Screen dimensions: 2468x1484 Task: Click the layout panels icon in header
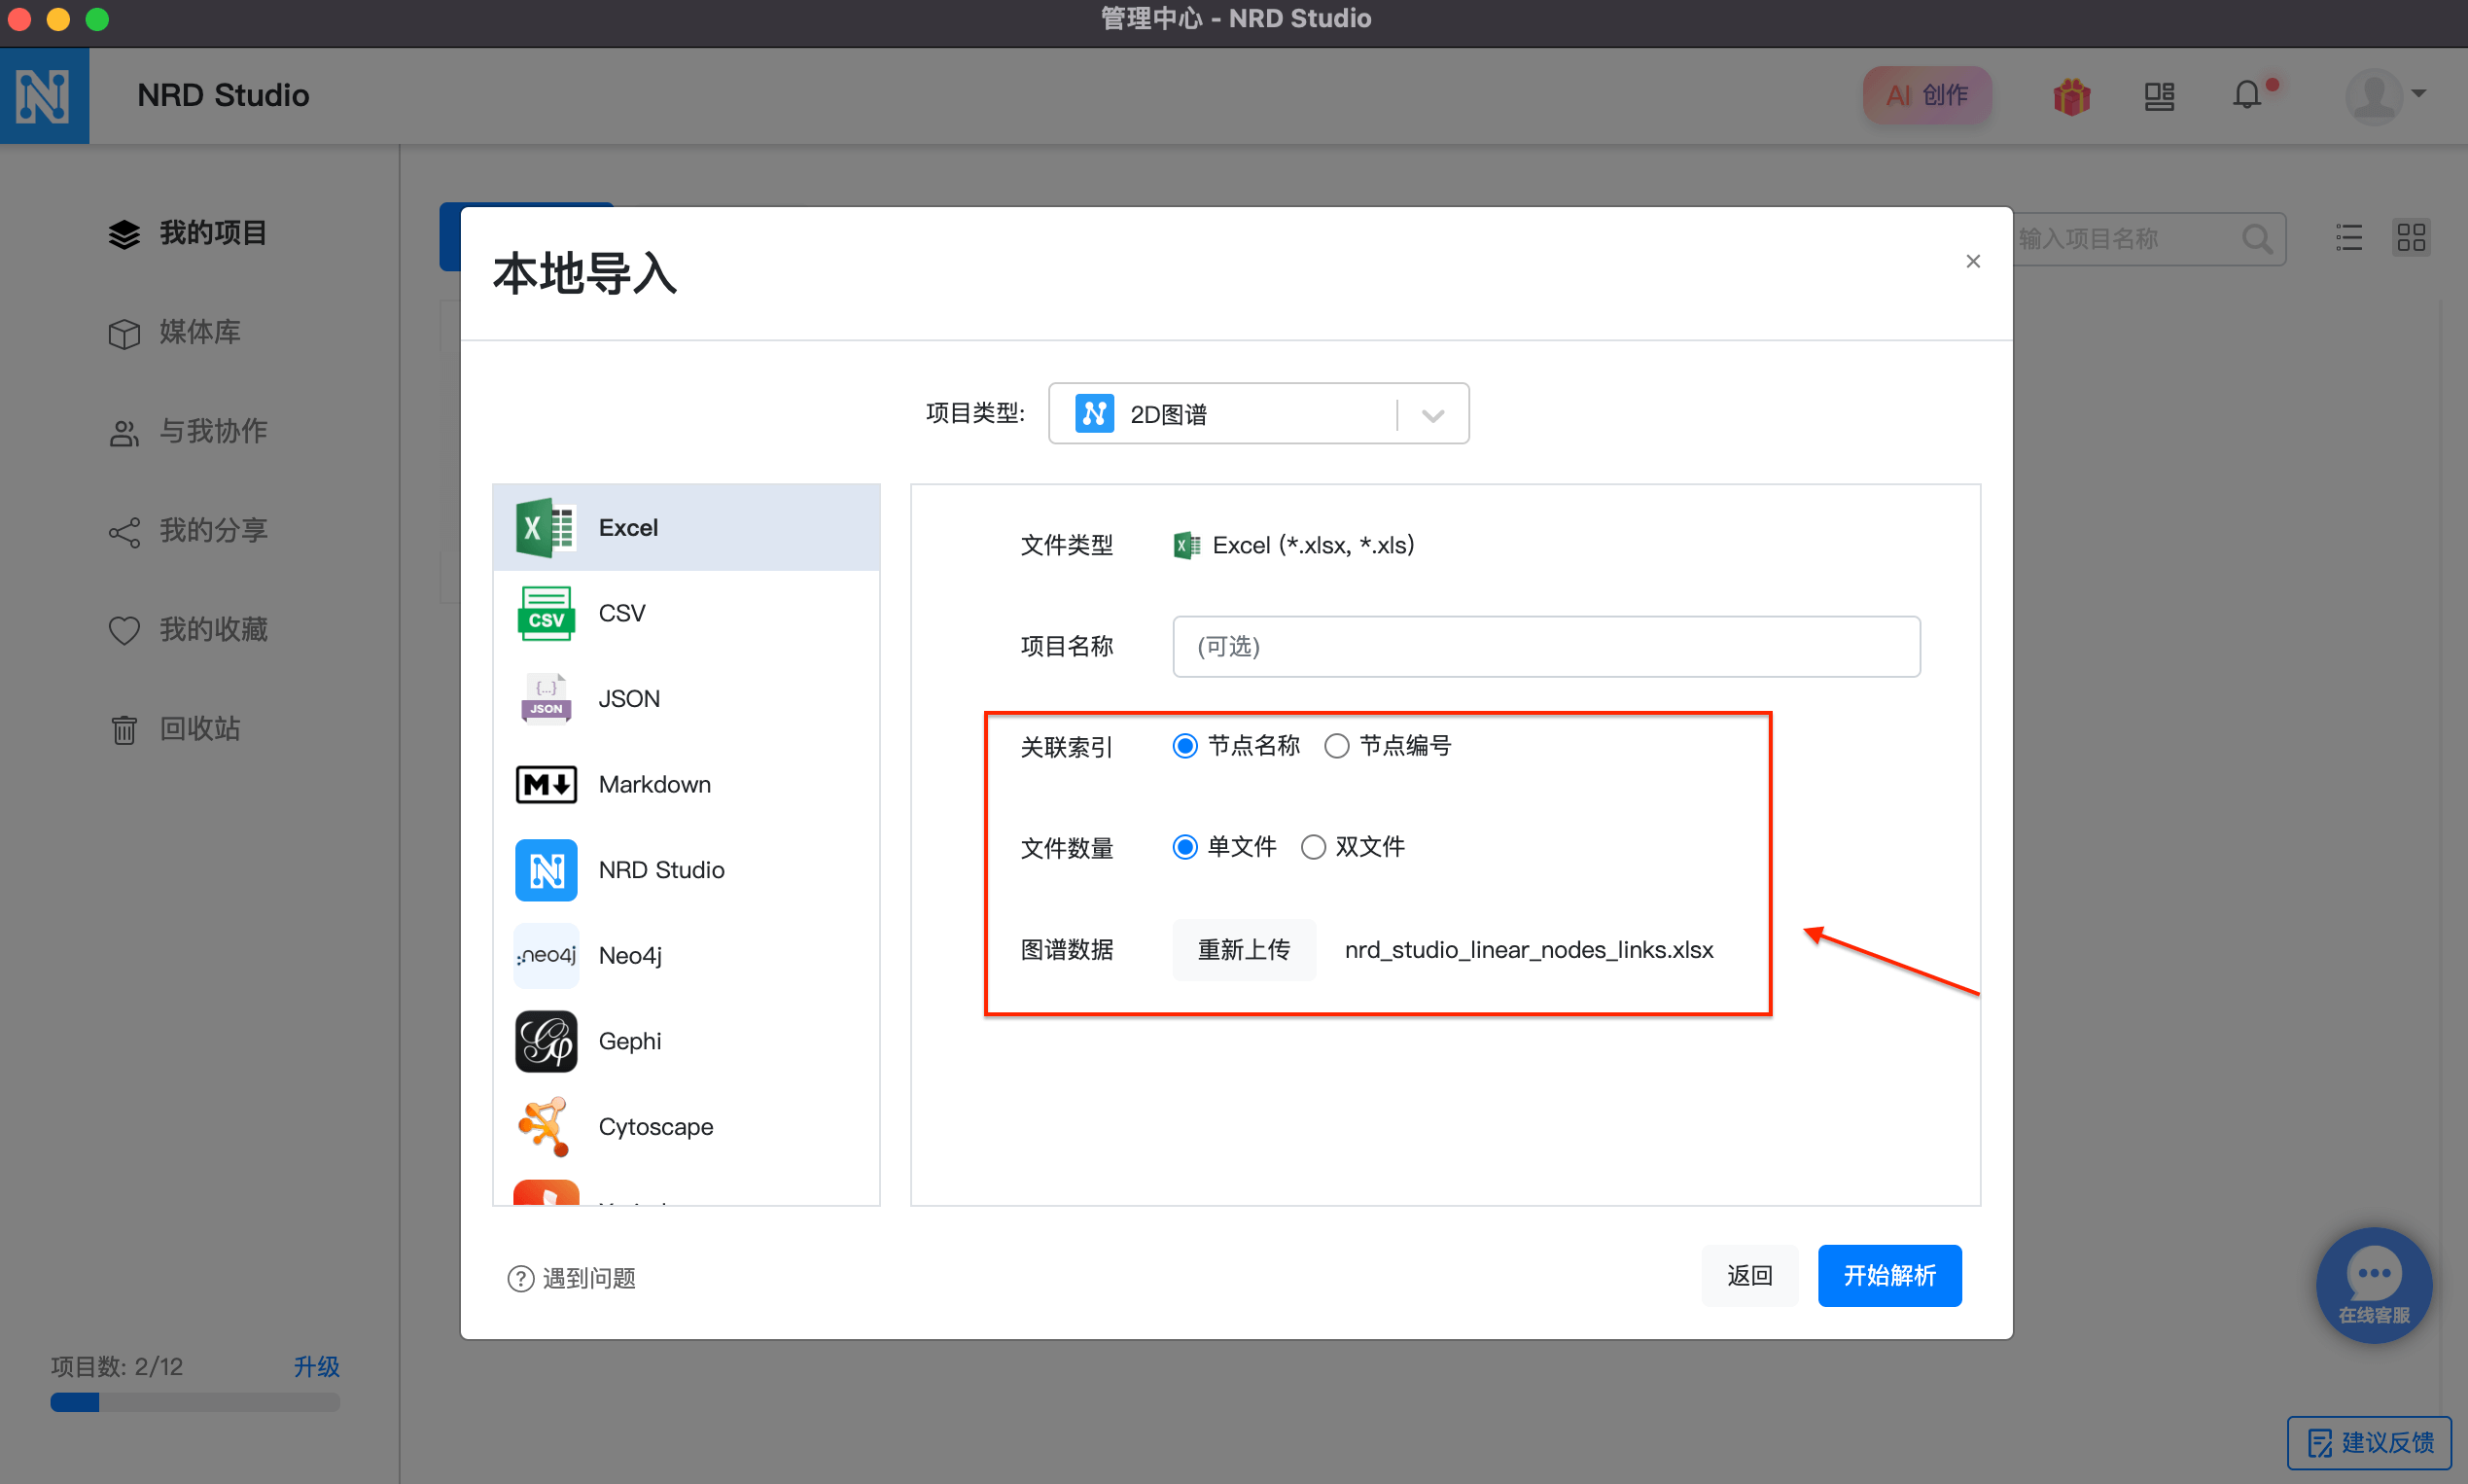point(2159,96)
